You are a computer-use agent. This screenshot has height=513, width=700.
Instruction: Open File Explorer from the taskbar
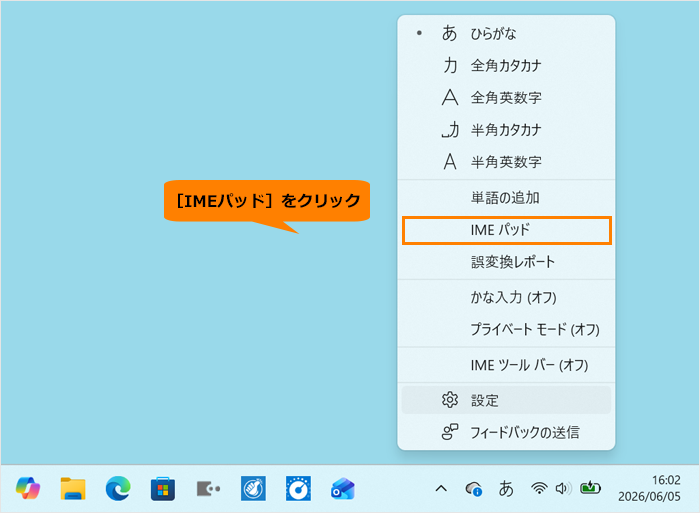[73, 489]
